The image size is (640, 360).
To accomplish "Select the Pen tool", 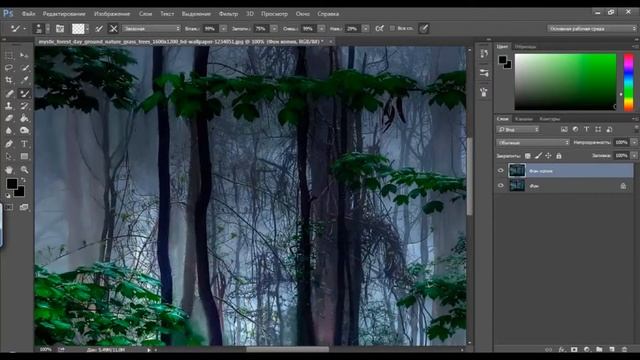I will tap(9, 144).
